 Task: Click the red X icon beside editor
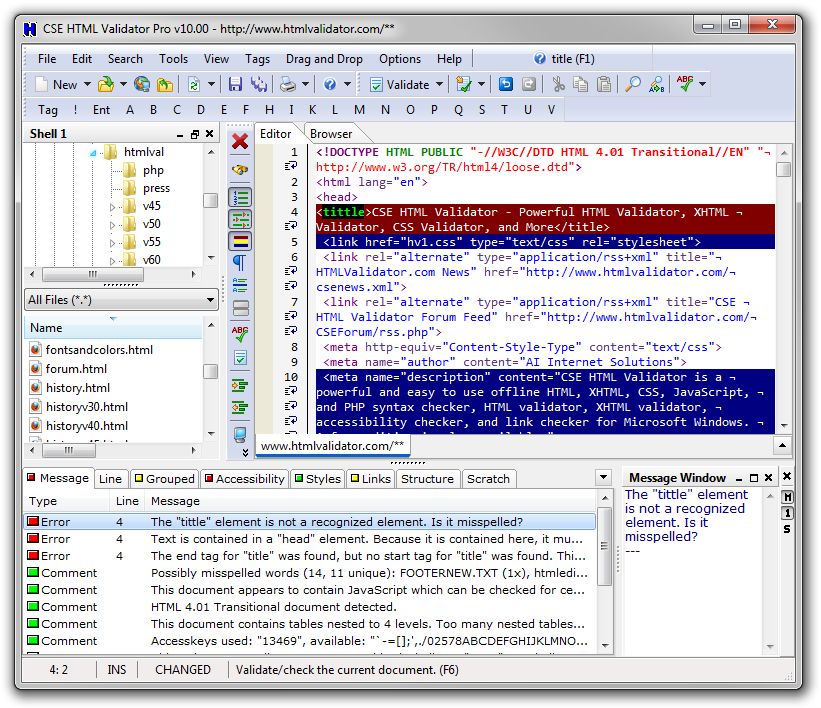coord(240,141)
